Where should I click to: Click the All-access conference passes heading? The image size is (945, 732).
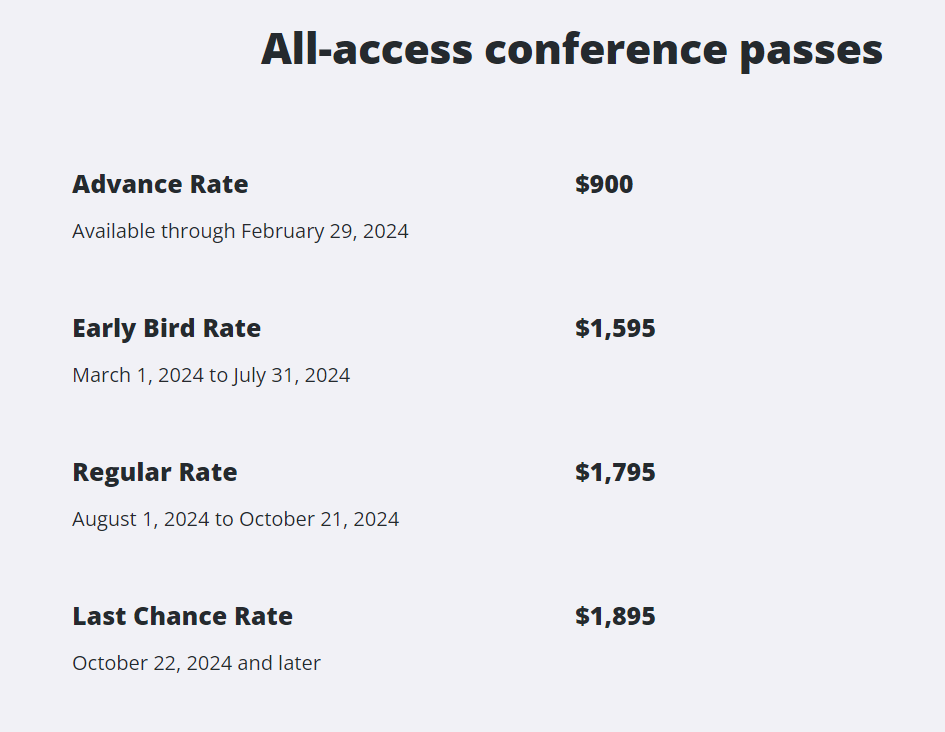(x=572, y=51)
